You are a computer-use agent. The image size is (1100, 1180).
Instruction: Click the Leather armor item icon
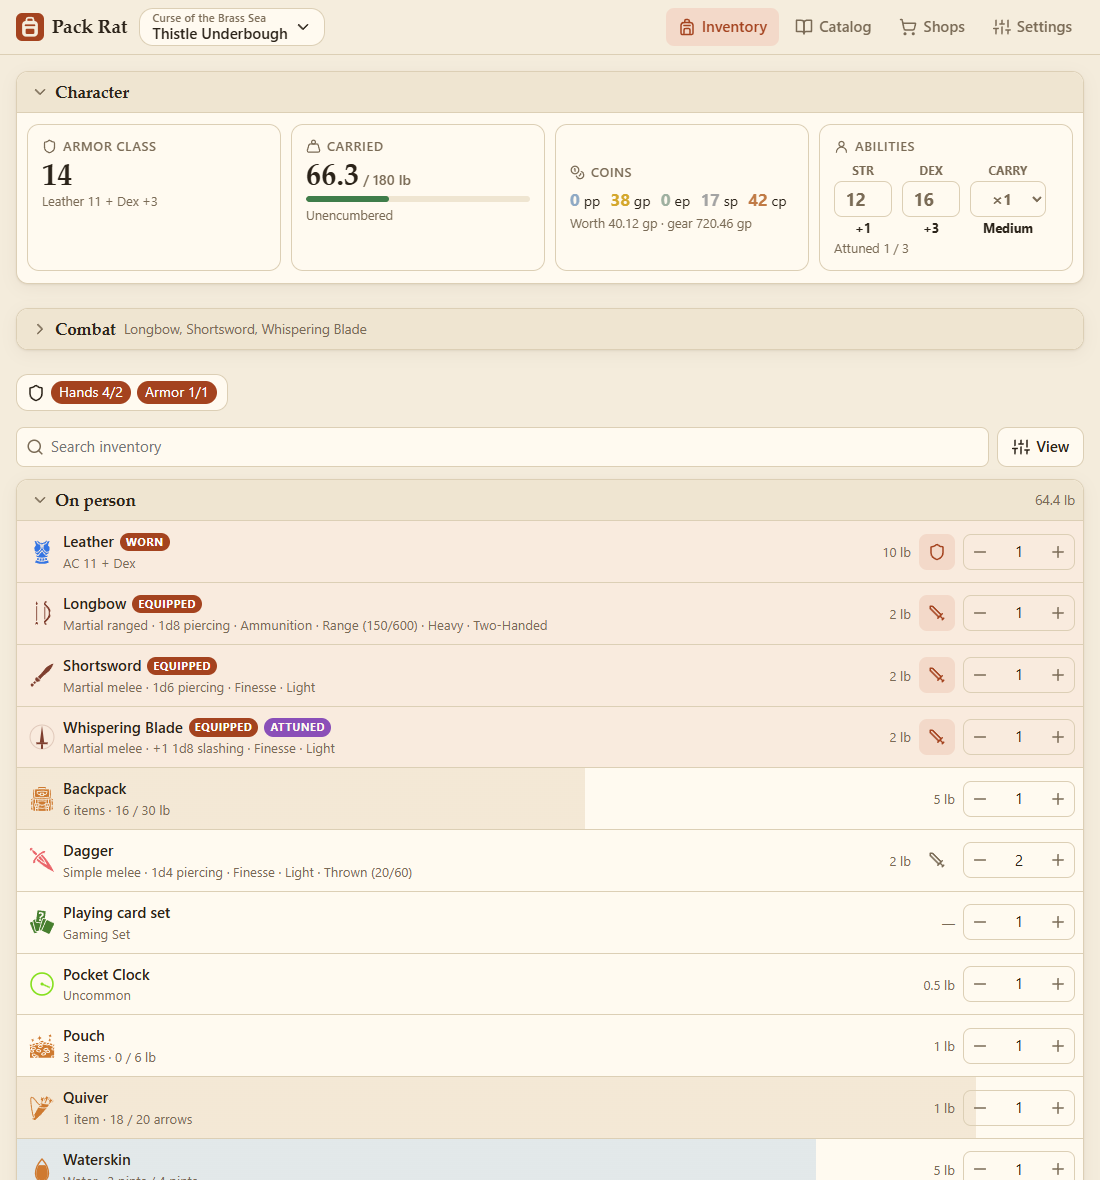point(42,552)
